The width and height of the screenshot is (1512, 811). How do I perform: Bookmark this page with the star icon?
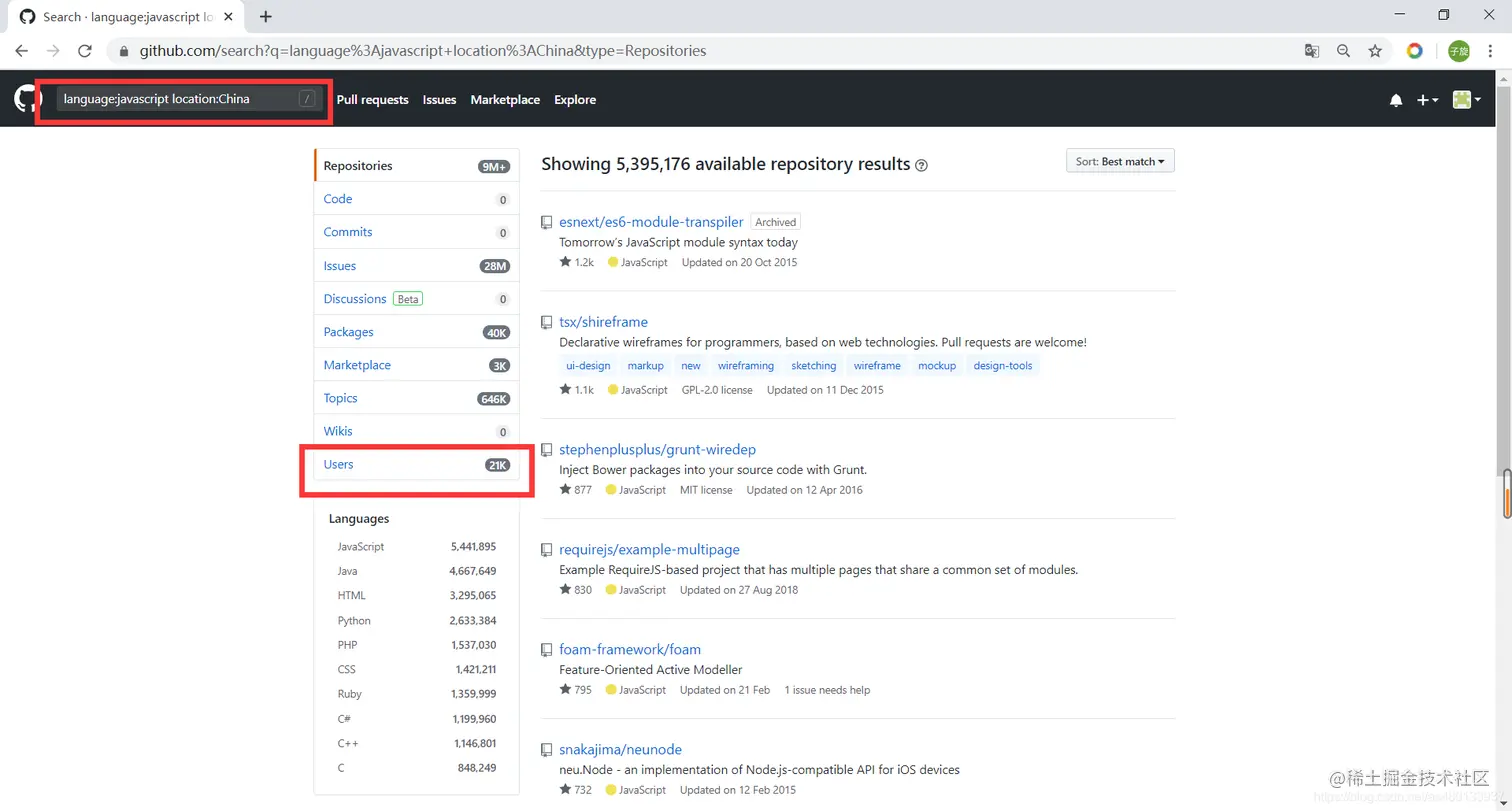point(1375,50)
